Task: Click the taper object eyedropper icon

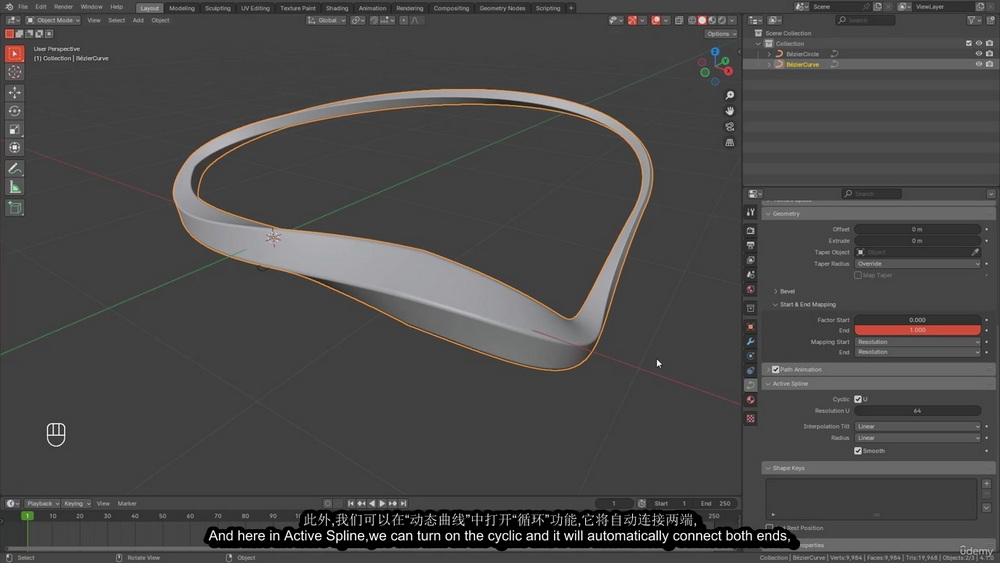Action: coord(974,252)
